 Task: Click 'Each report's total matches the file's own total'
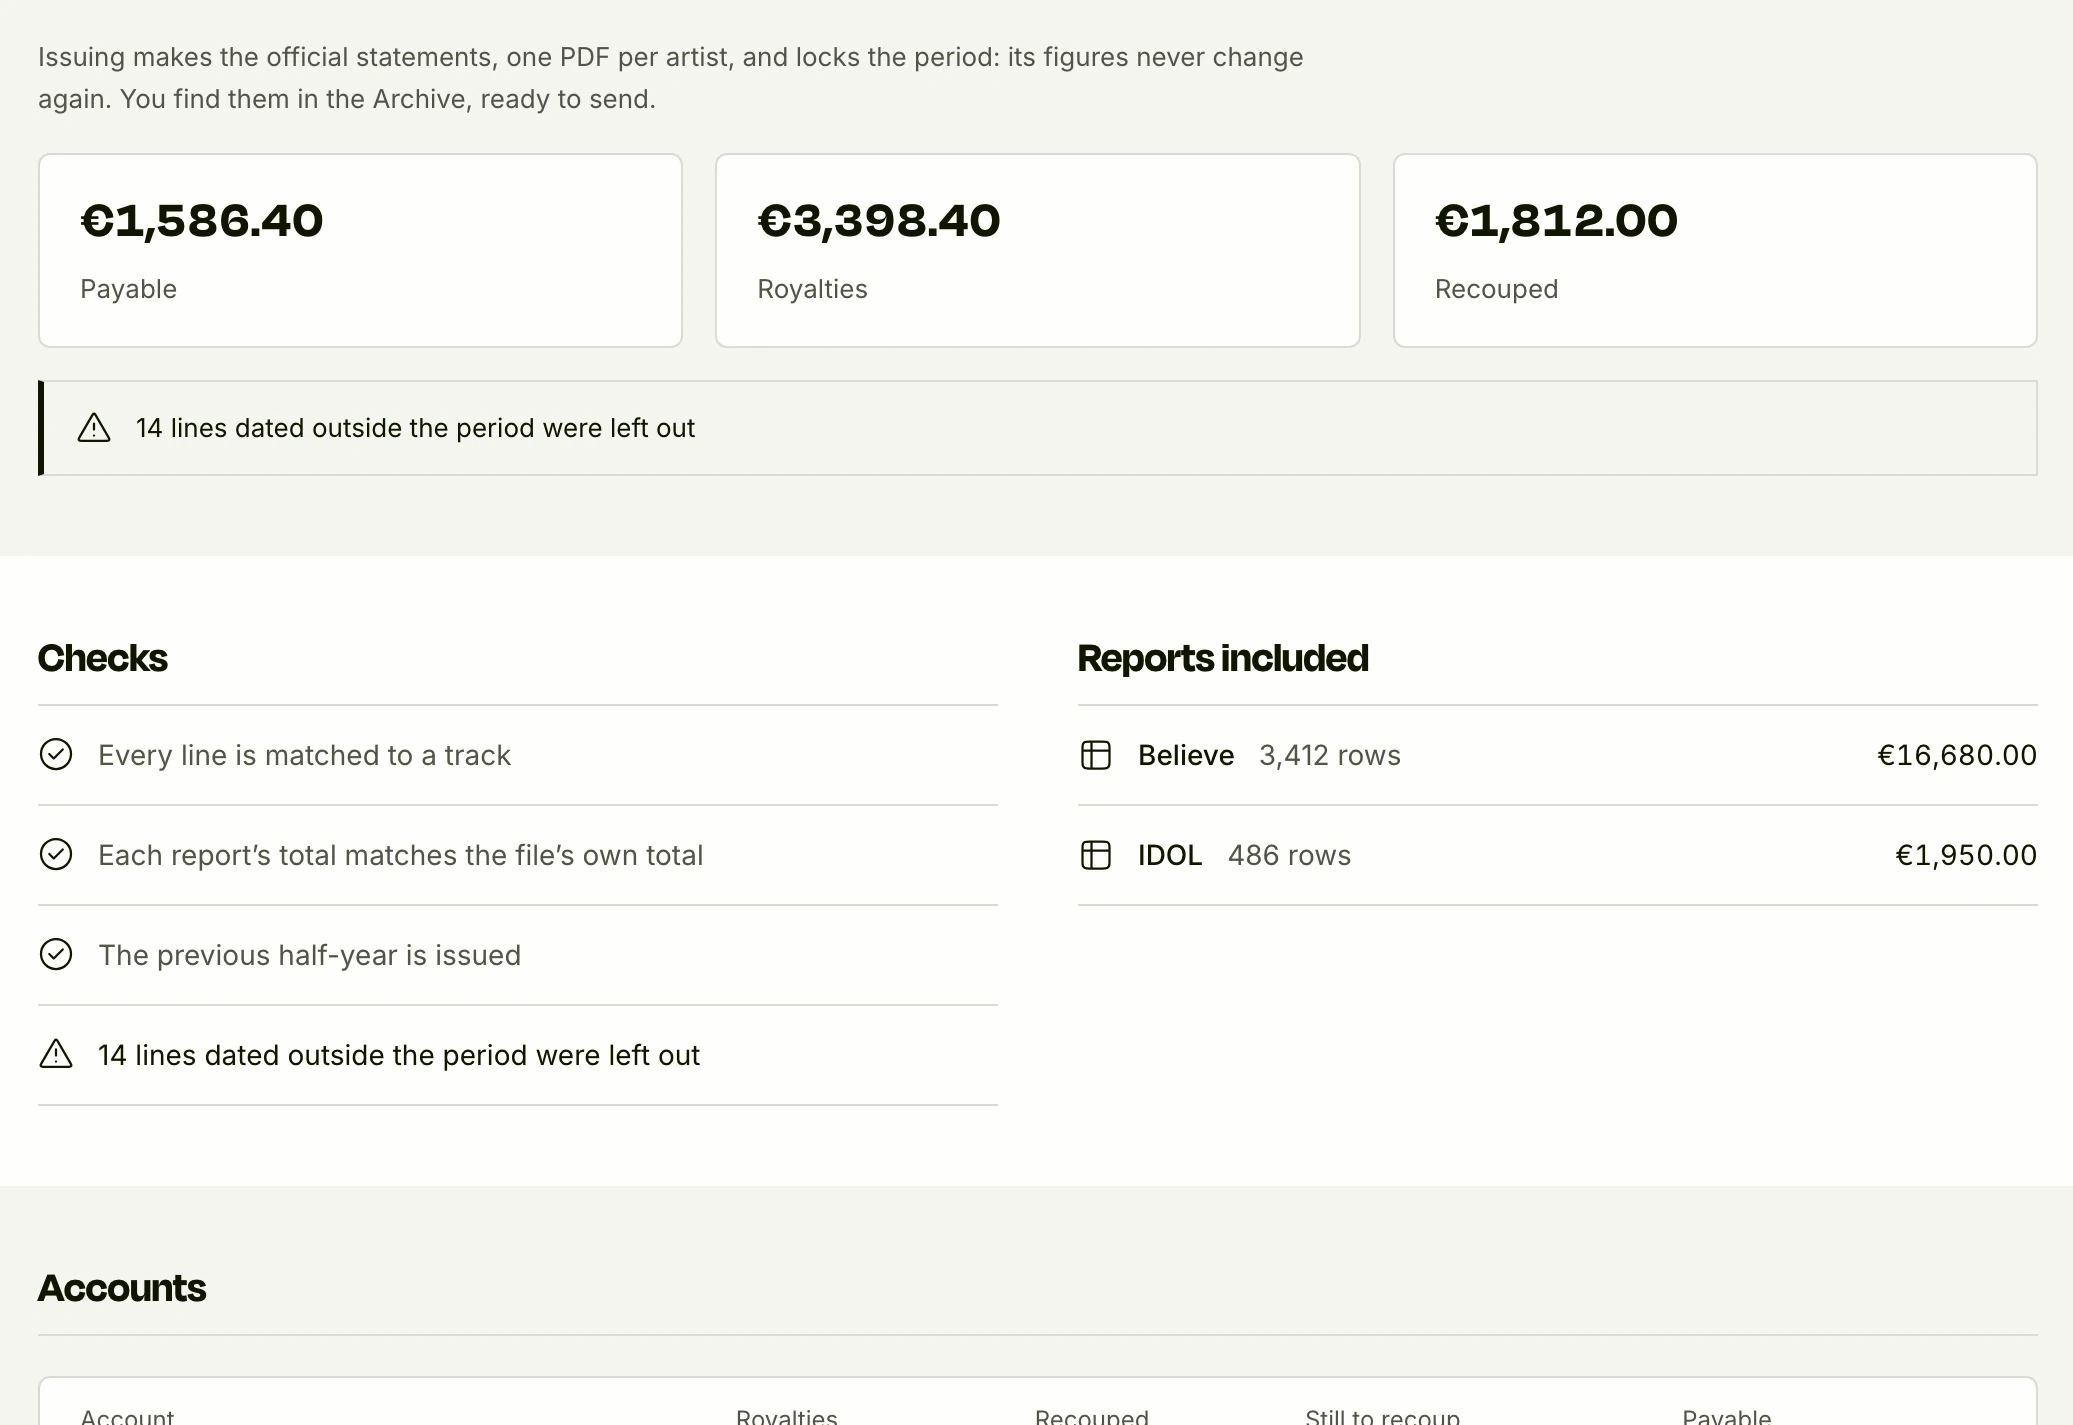pos(400,855)
